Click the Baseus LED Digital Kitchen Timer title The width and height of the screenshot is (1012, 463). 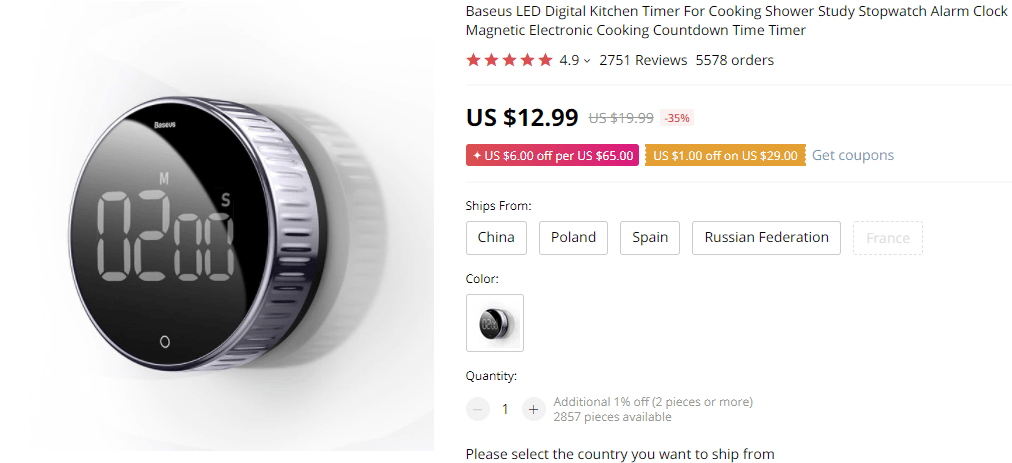(736, 21)
